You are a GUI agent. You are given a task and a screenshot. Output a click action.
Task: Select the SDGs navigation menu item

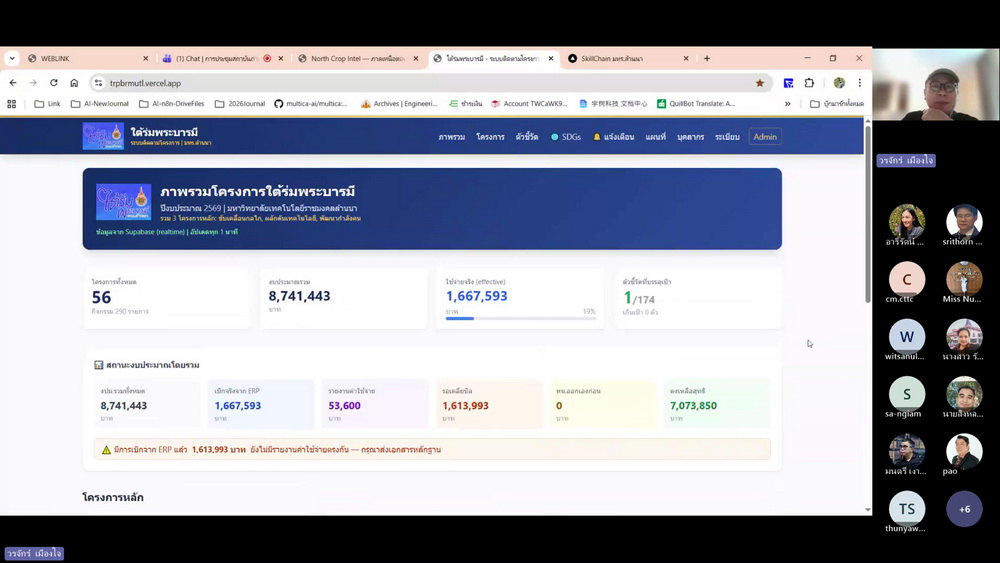tap(565, 137)
